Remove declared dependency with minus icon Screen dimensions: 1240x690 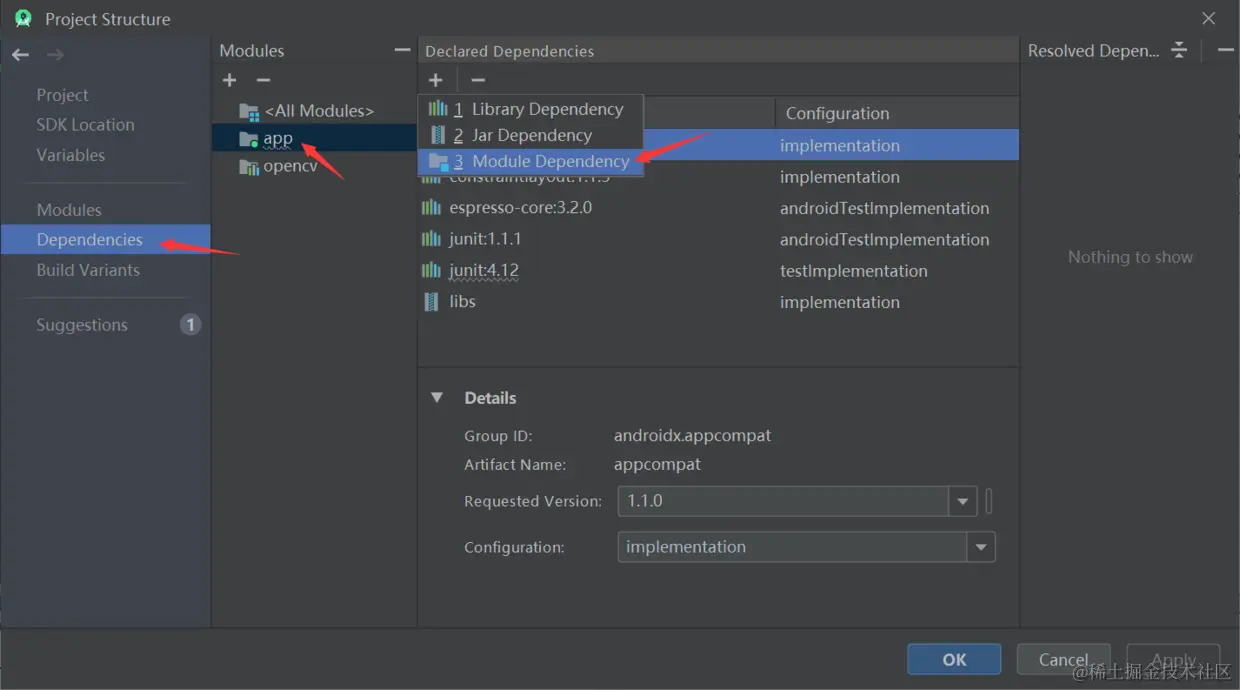[478, 80]
